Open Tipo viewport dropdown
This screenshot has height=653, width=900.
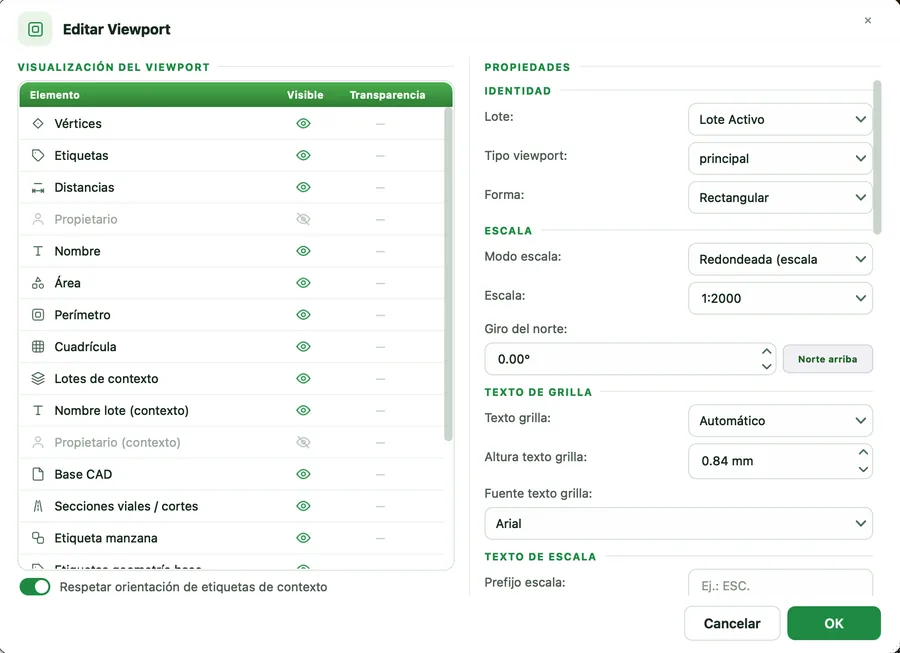[780, 158]
